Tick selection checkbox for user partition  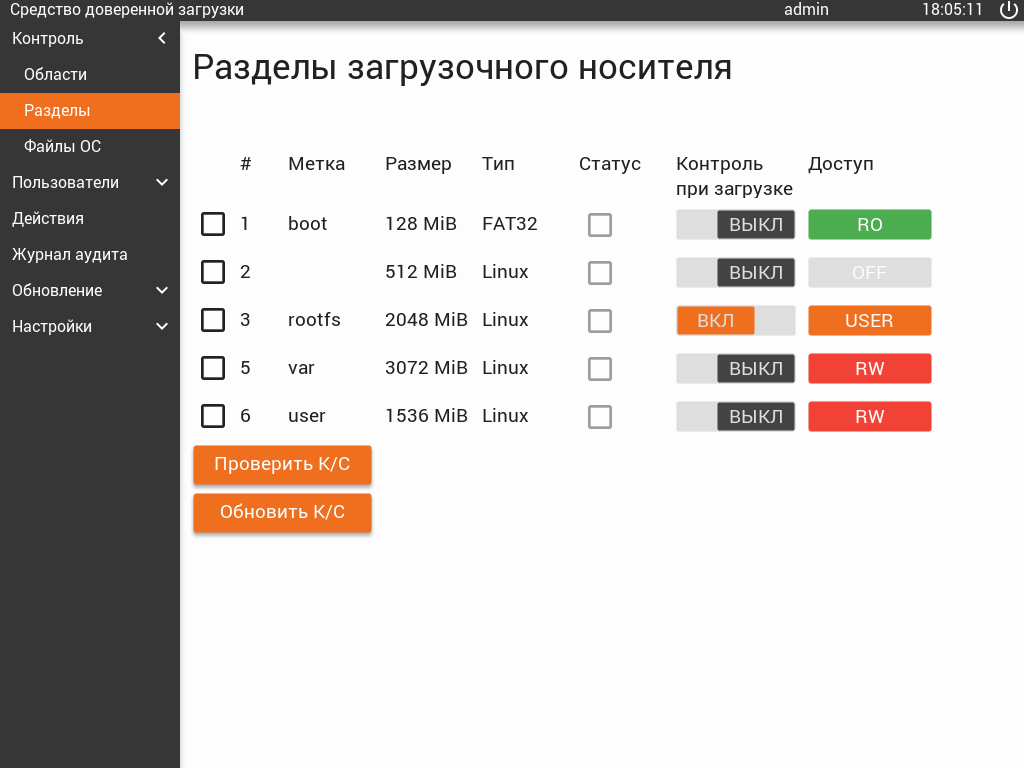coord(213,416)
